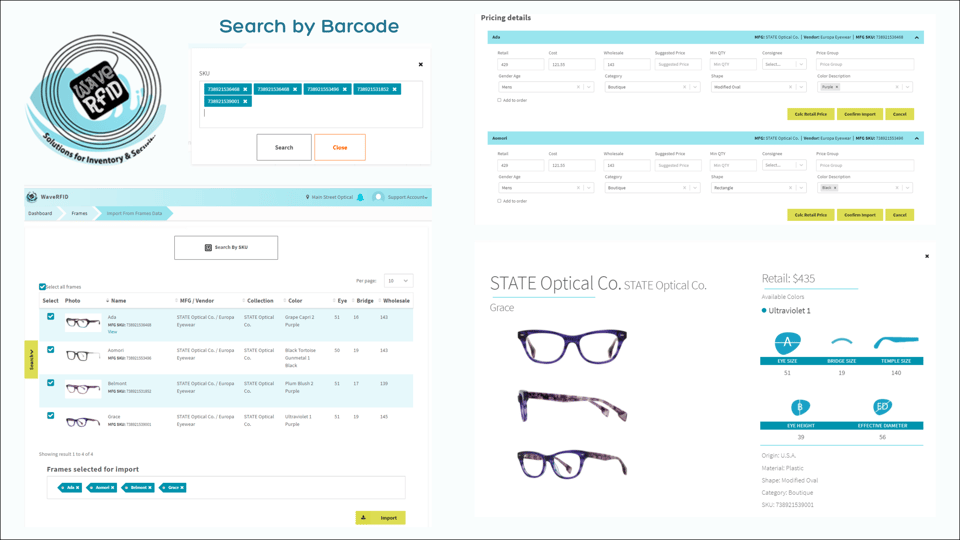Click the Eye Height B icon
The height and width of the screenshot is (540, 960).
pos(800,407)
